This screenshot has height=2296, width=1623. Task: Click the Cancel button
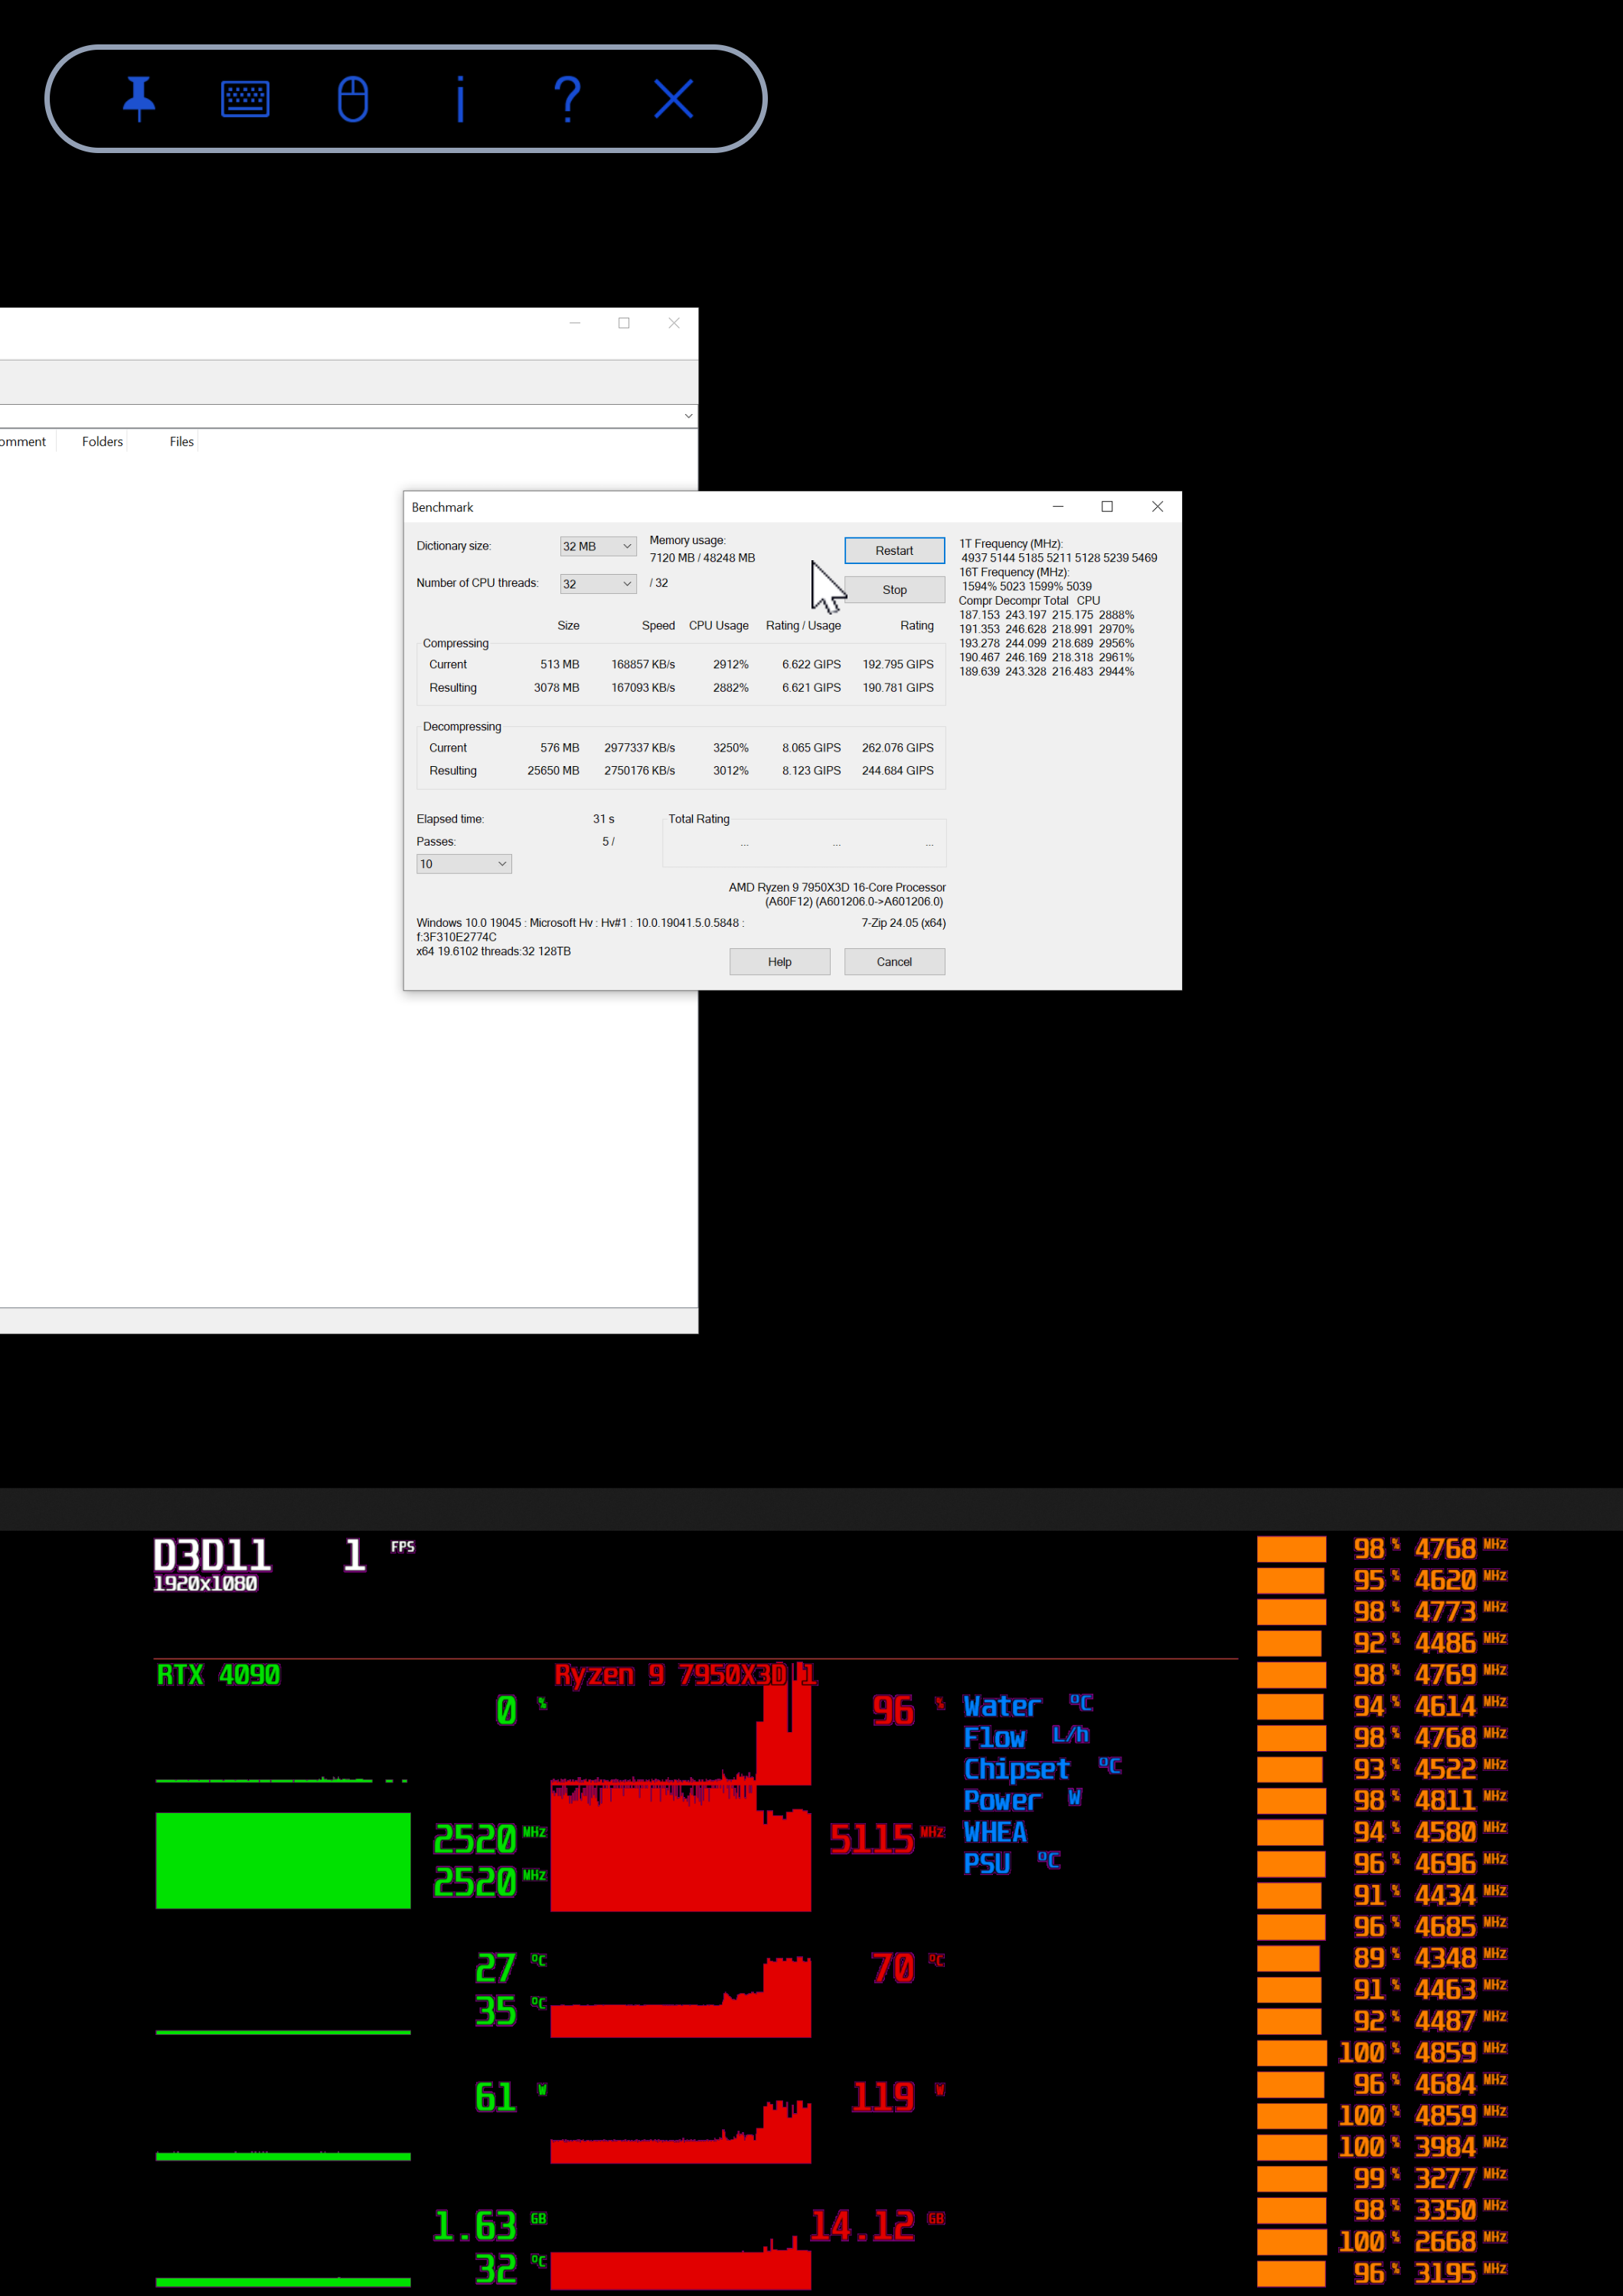[894, 962]
